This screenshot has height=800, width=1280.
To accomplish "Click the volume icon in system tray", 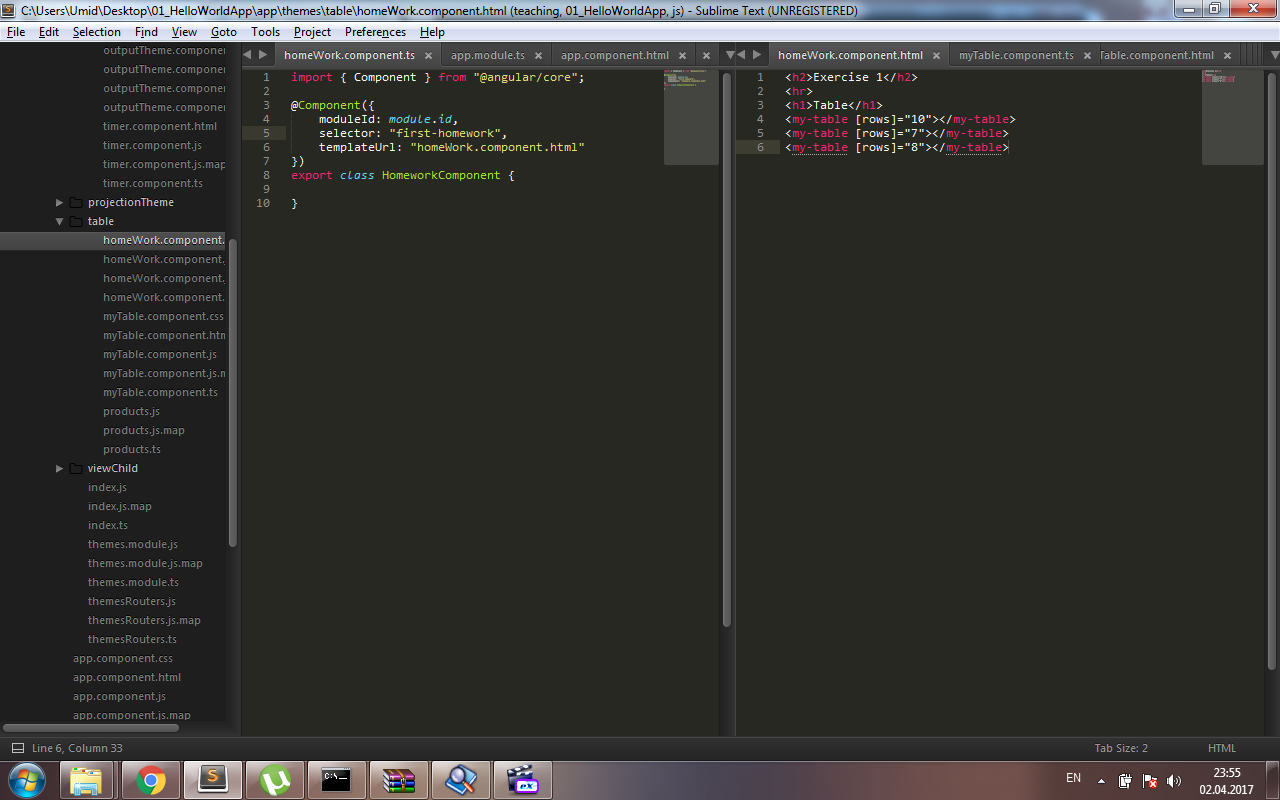I will pos(1174,780).
